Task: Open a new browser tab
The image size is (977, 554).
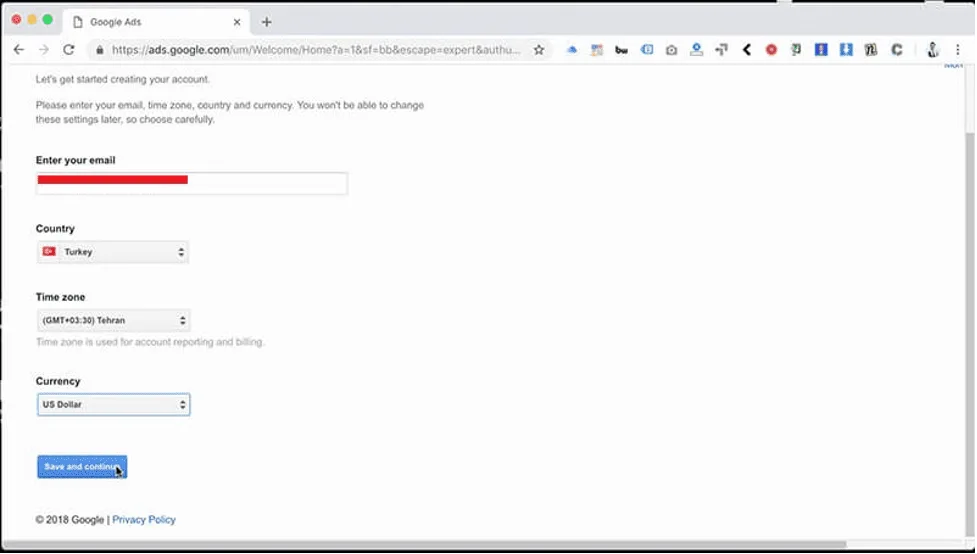Action: 266,22
